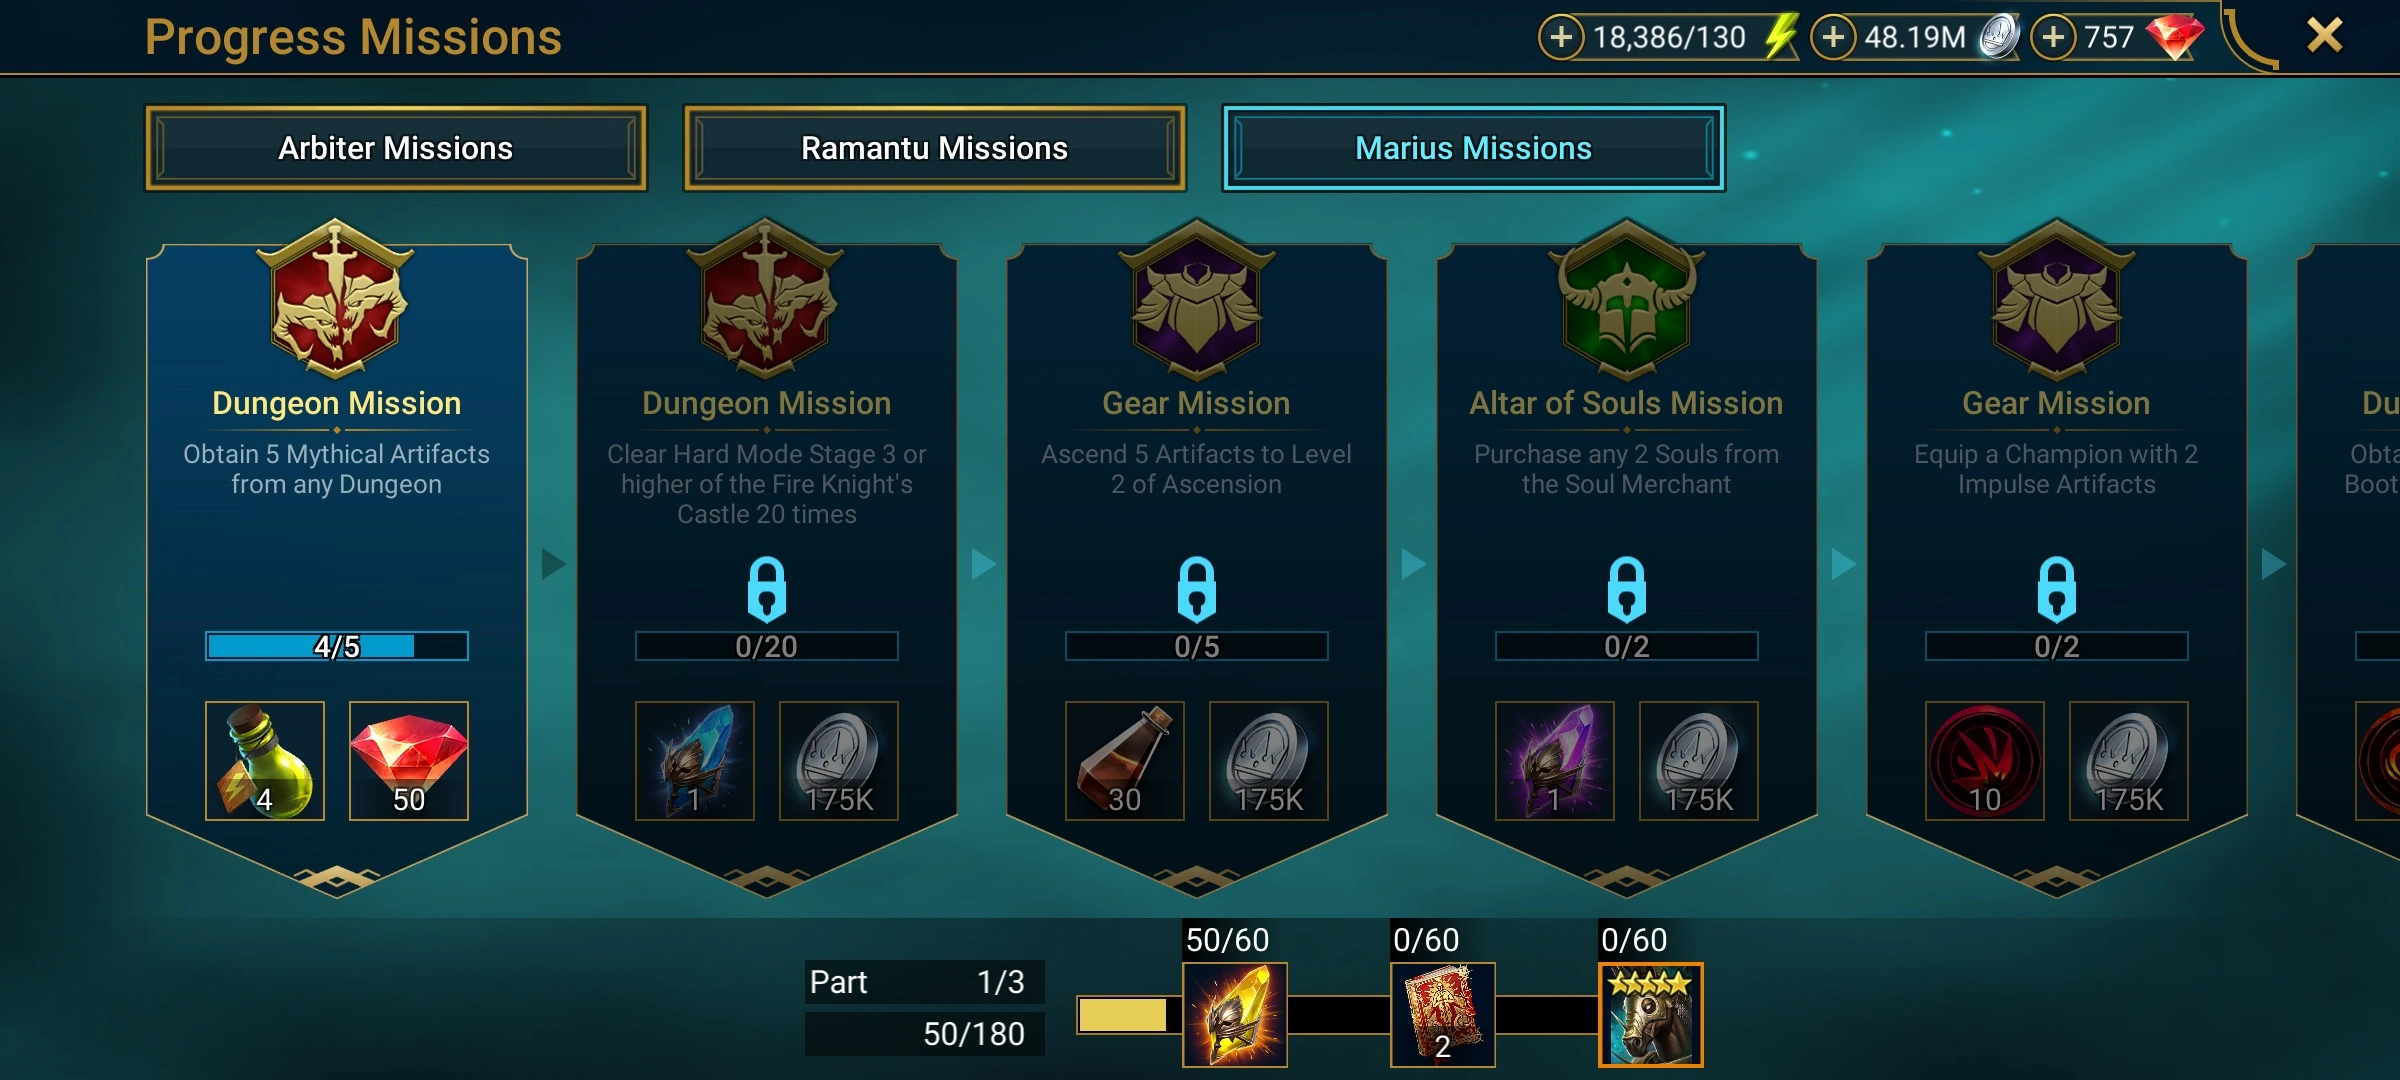
Task: Click the 4/5 mission progress bar
Action: pyautogui.click(x=337, y=646)
